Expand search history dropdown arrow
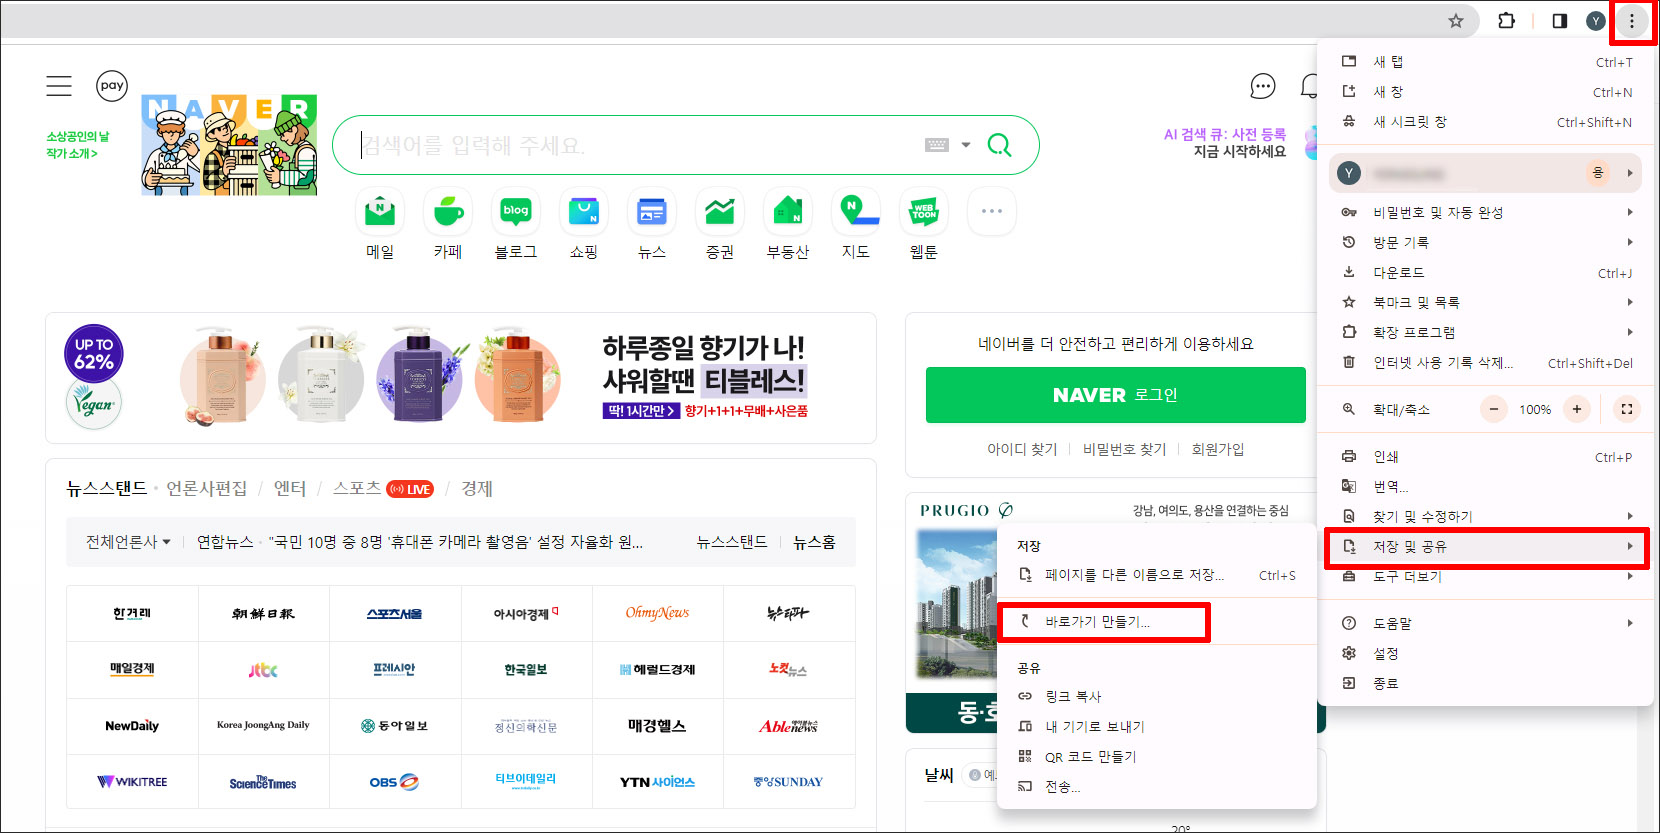Image resolution: width=1660 pixels, height=833 pixels. click(966, 145)
